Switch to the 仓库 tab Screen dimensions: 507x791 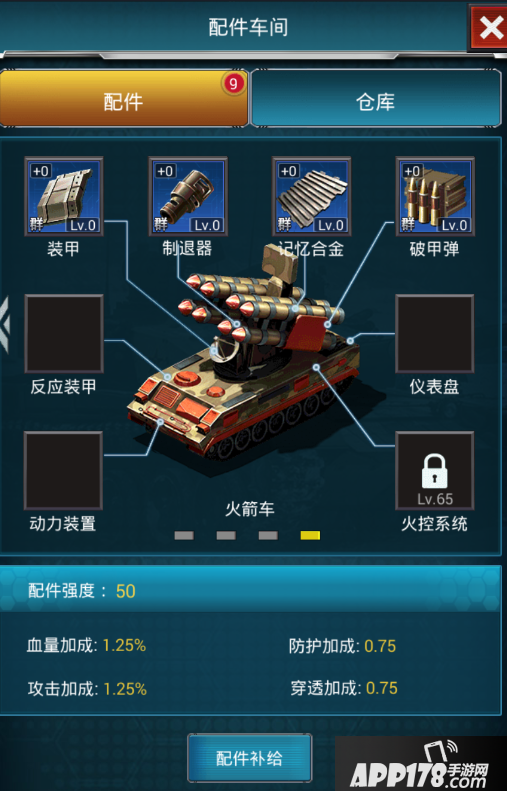pyautogui.click(x=376, y=98)
